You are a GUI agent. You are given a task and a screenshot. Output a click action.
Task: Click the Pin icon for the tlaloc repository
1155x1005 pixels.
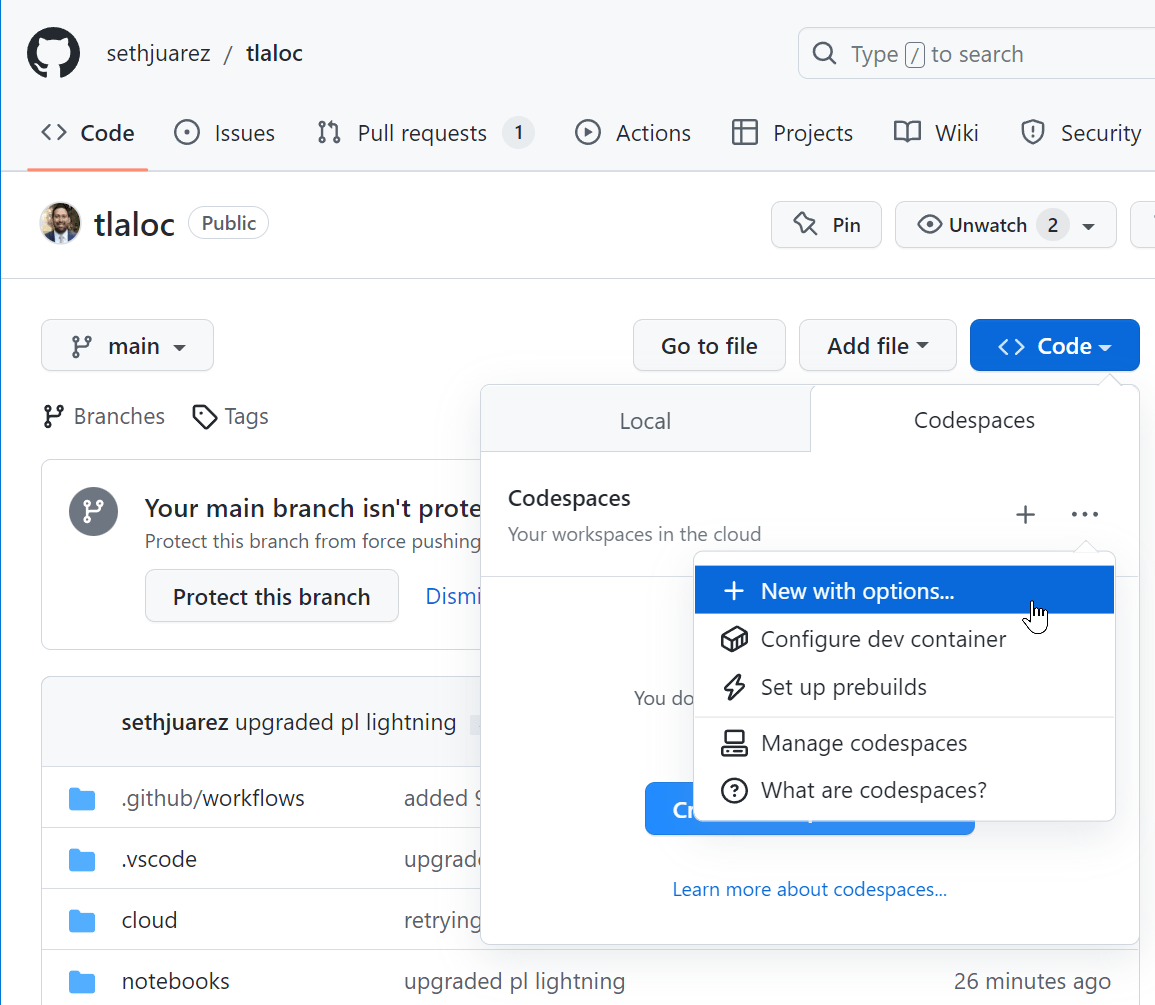pos(804,224)
